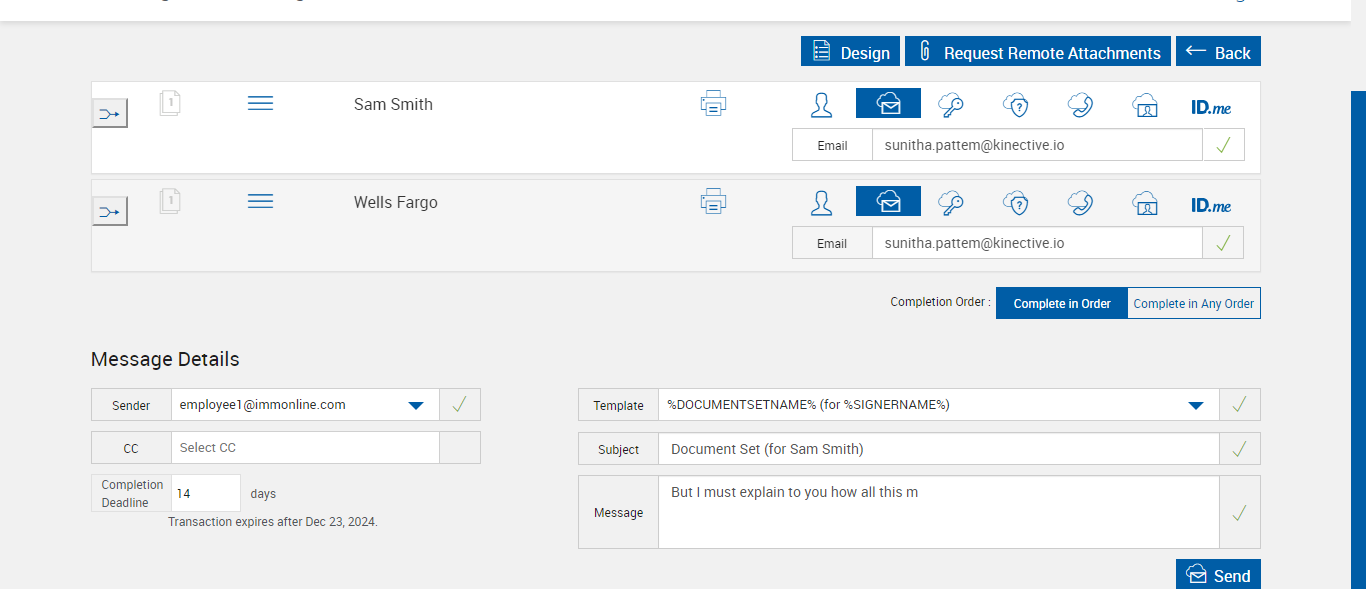The height and width of the screenshot is (589, 1366).
Task: Click Request Remote Attachments
Action: 1041,53
